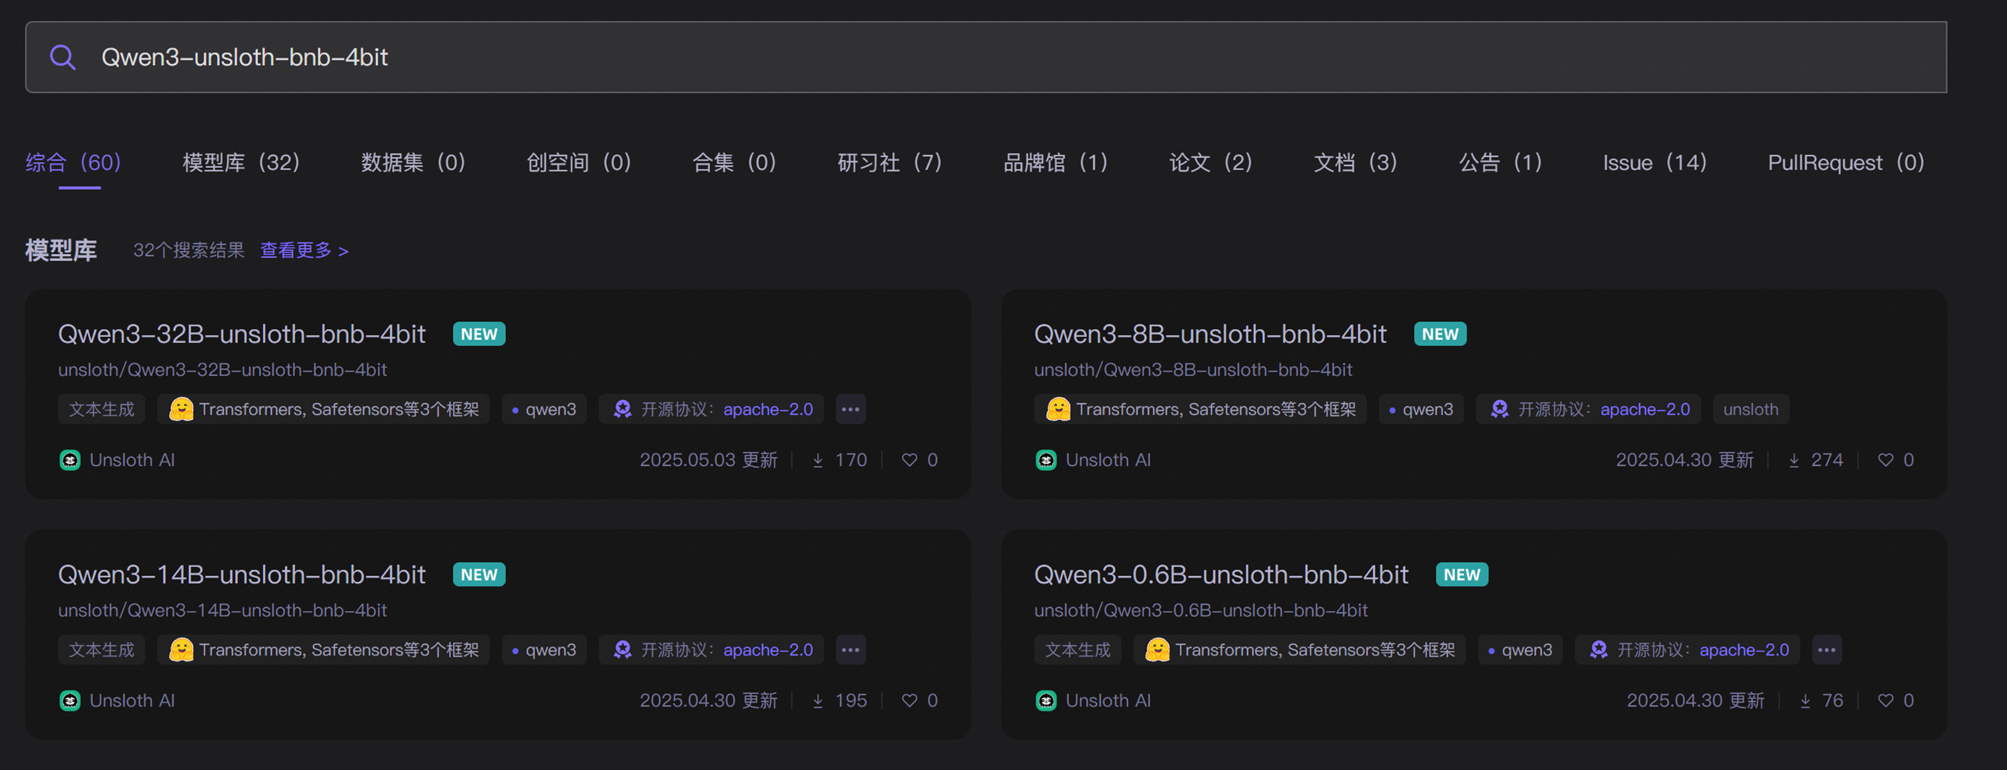Viewport: 2007px width, 770px height.
Task: Click Hugging Face emoji icon on Qwen3-8B card
Action: click(1058, 409)
